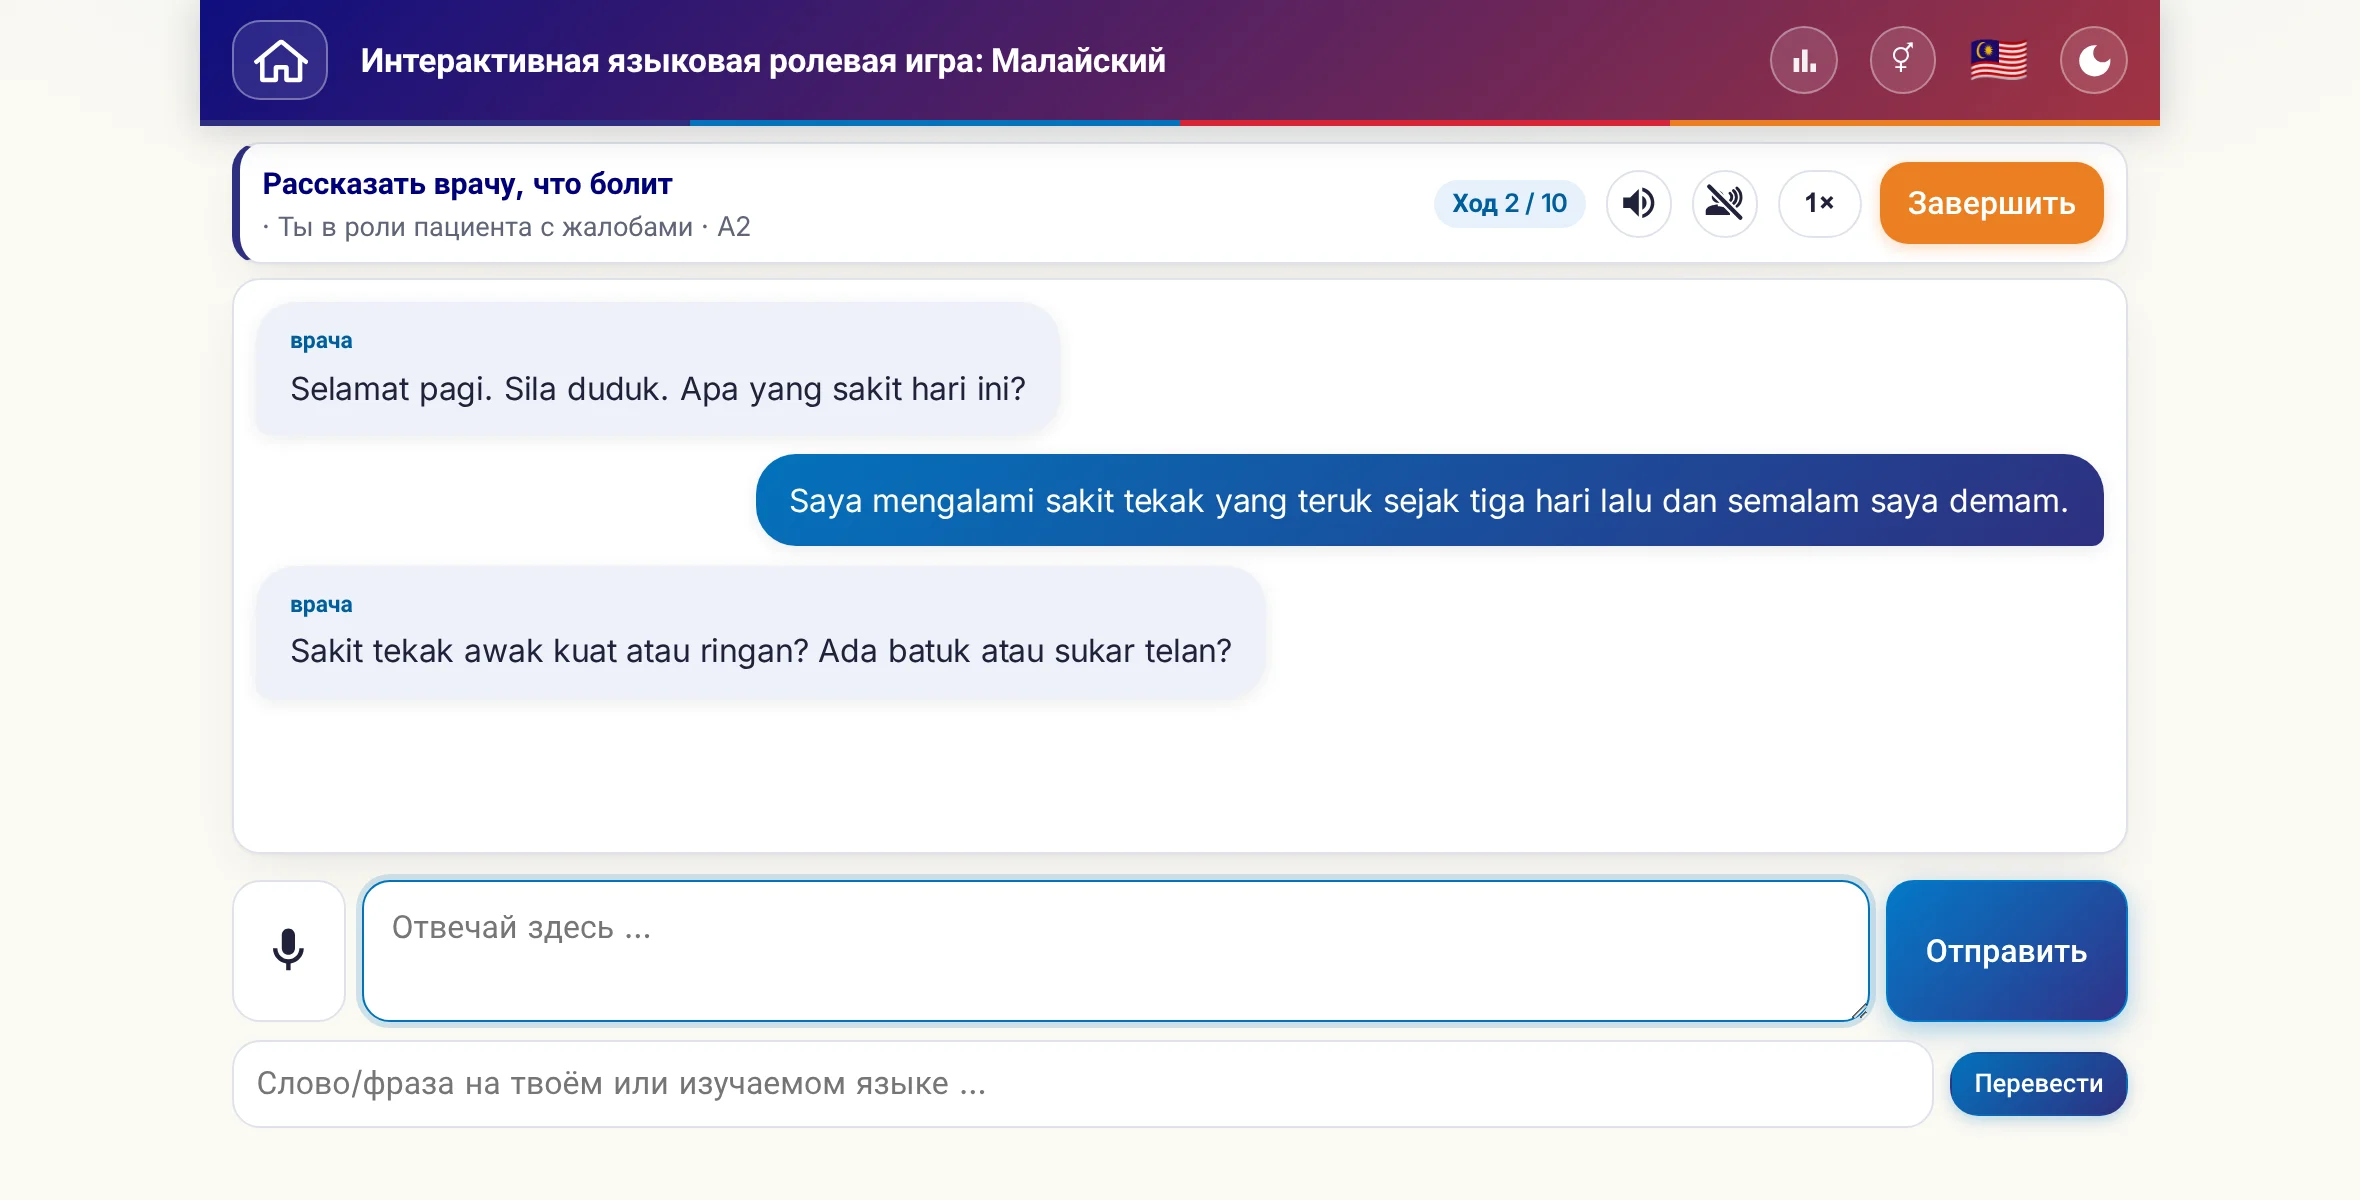Focus the 'Отвечай здесь' reply field
The height and width of the screenshot is (1200, 2360).
click(1115, 950)
